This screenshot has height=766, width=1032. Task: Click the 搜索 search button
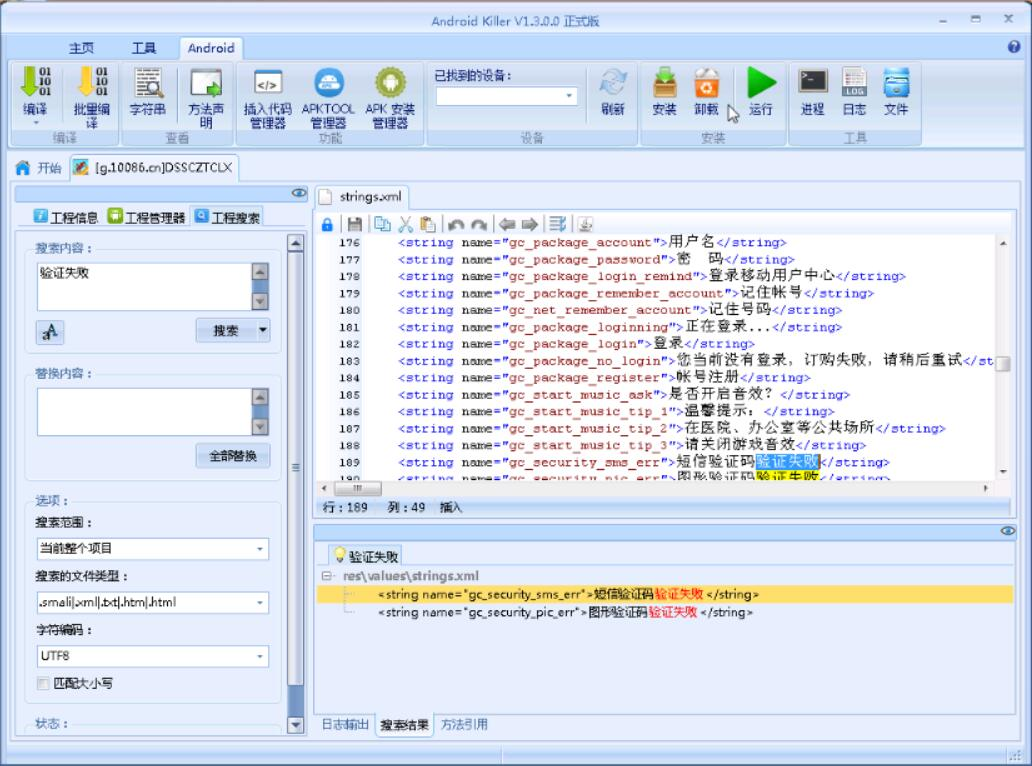[x=226, y=330]
